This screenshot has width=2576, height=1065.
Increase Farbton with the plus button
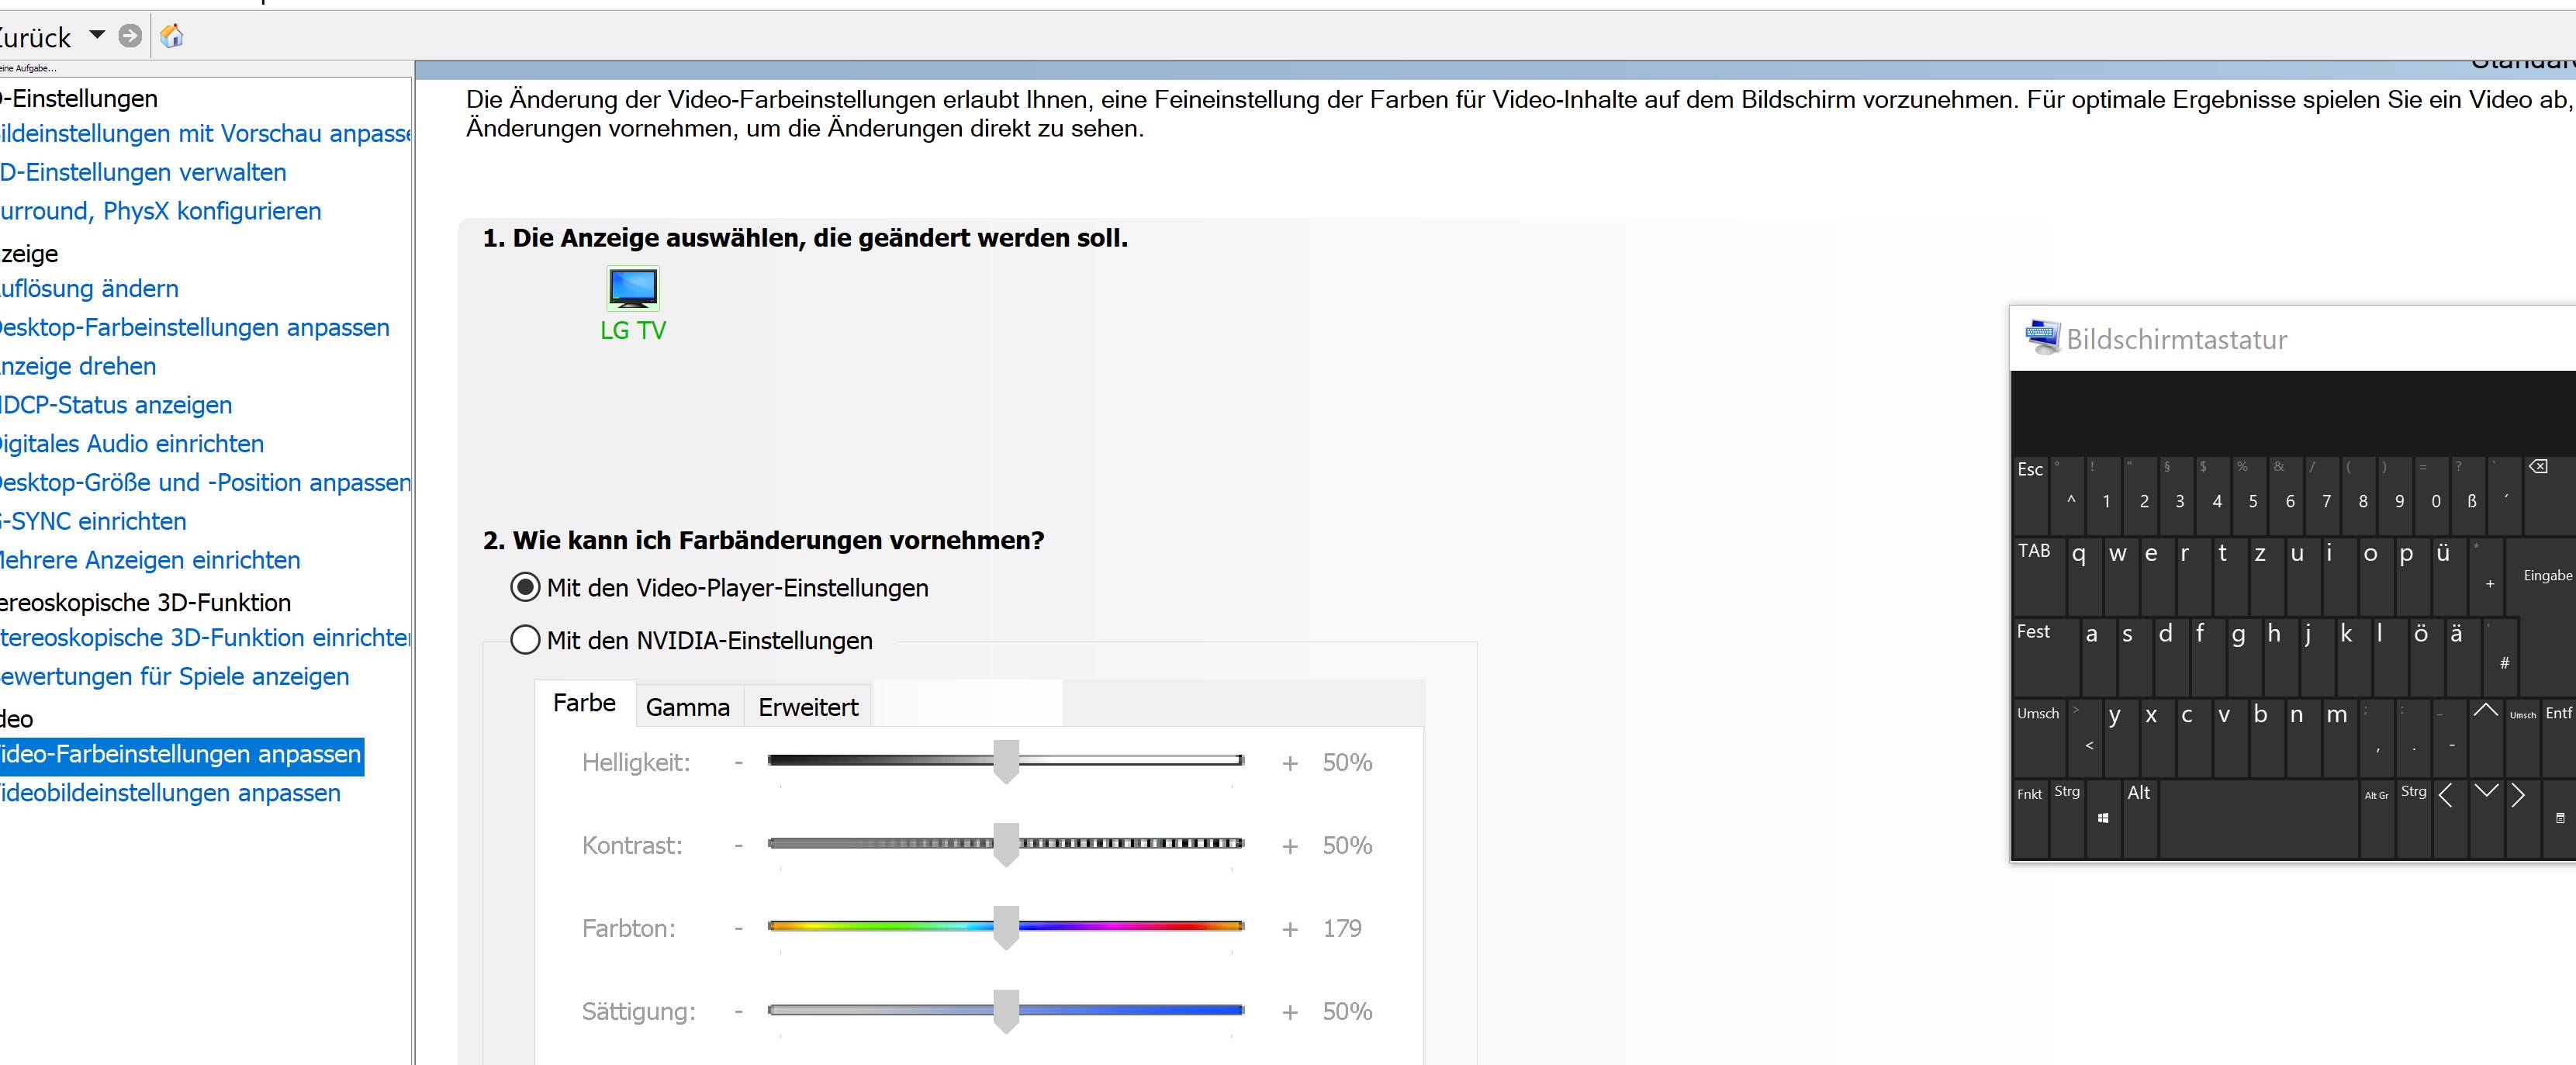[x=1290, y=929]
